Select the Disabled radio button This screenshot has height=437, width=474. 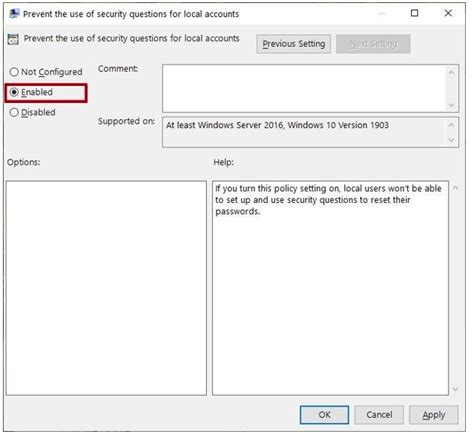point(14,113)
